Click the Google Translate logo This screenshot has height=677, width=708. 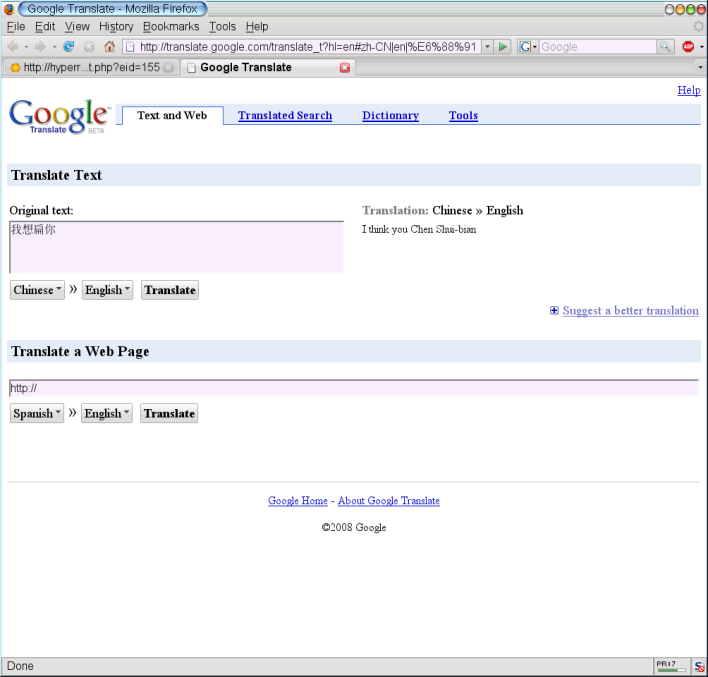(x=59, y=116)
